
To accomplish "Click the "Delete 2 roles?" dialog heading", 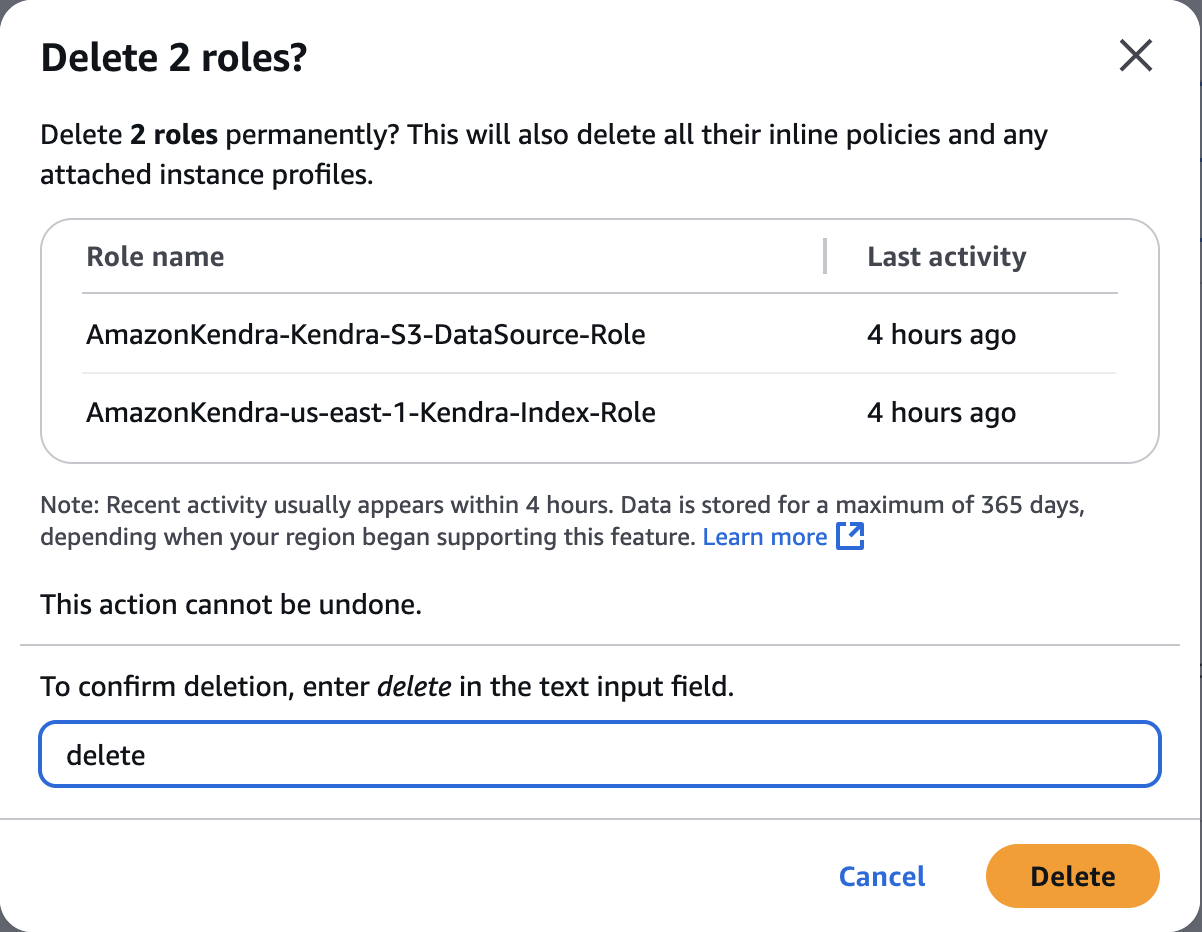I will [x=173, y=59].
